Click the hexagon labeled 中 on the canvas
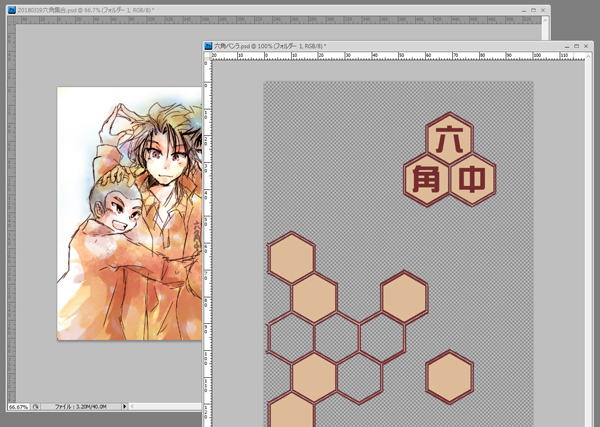Screen dimensions: 600x427 473,179
